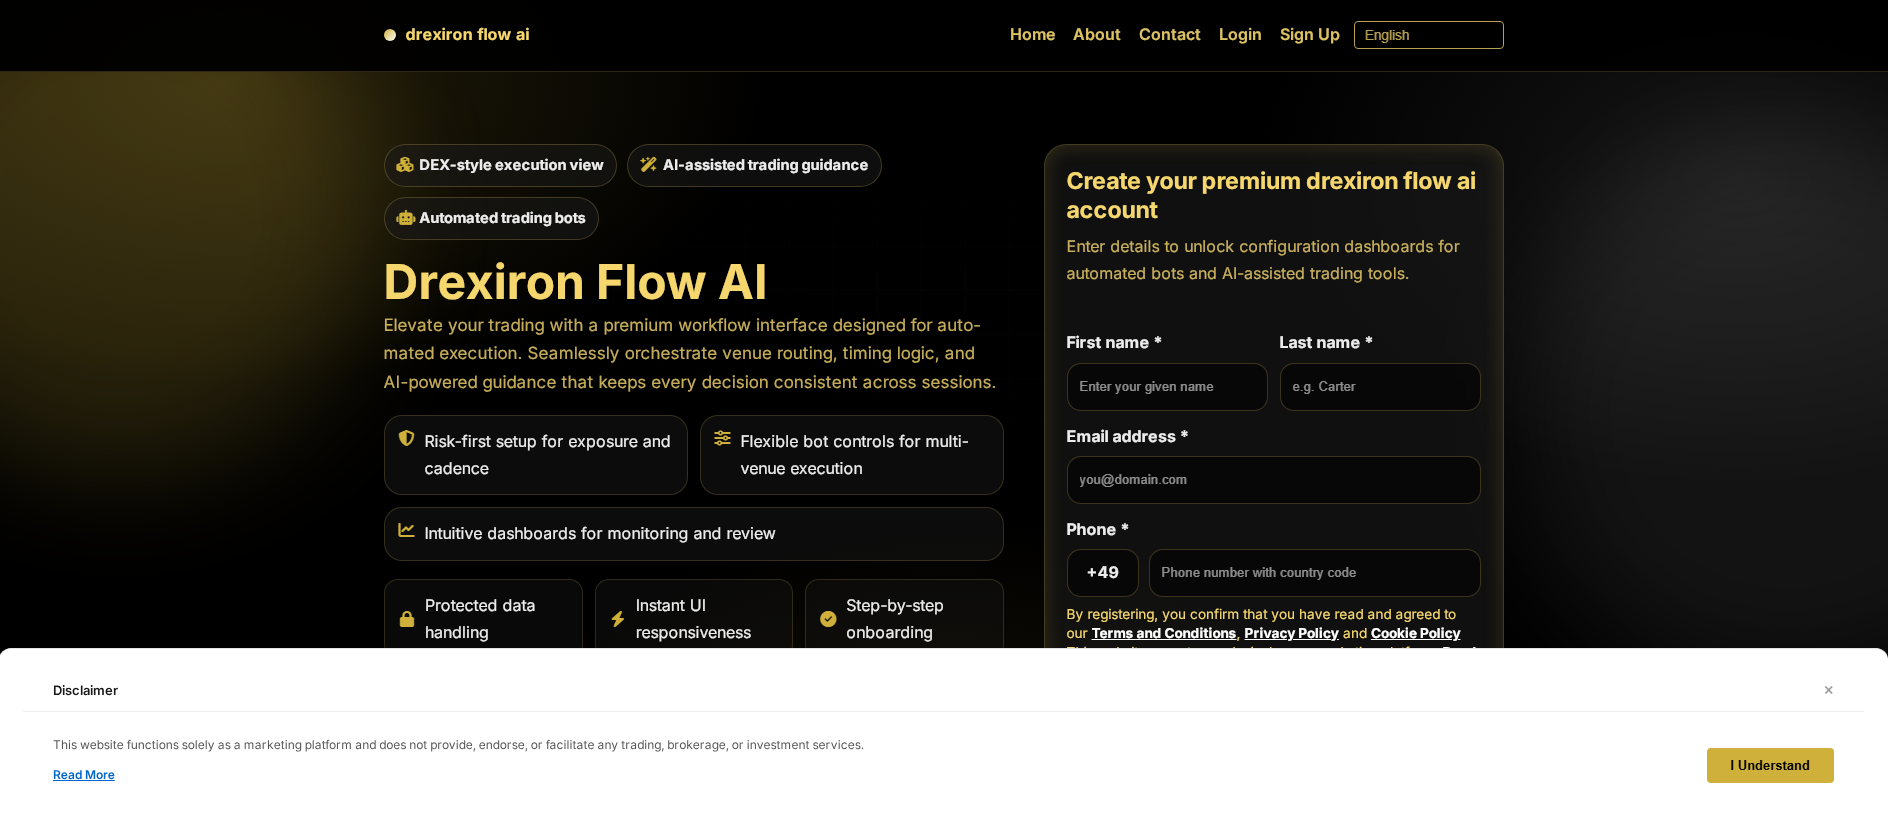
Task: Click the checkmark icon for Step-by-step onboarding
Action: 828,619
